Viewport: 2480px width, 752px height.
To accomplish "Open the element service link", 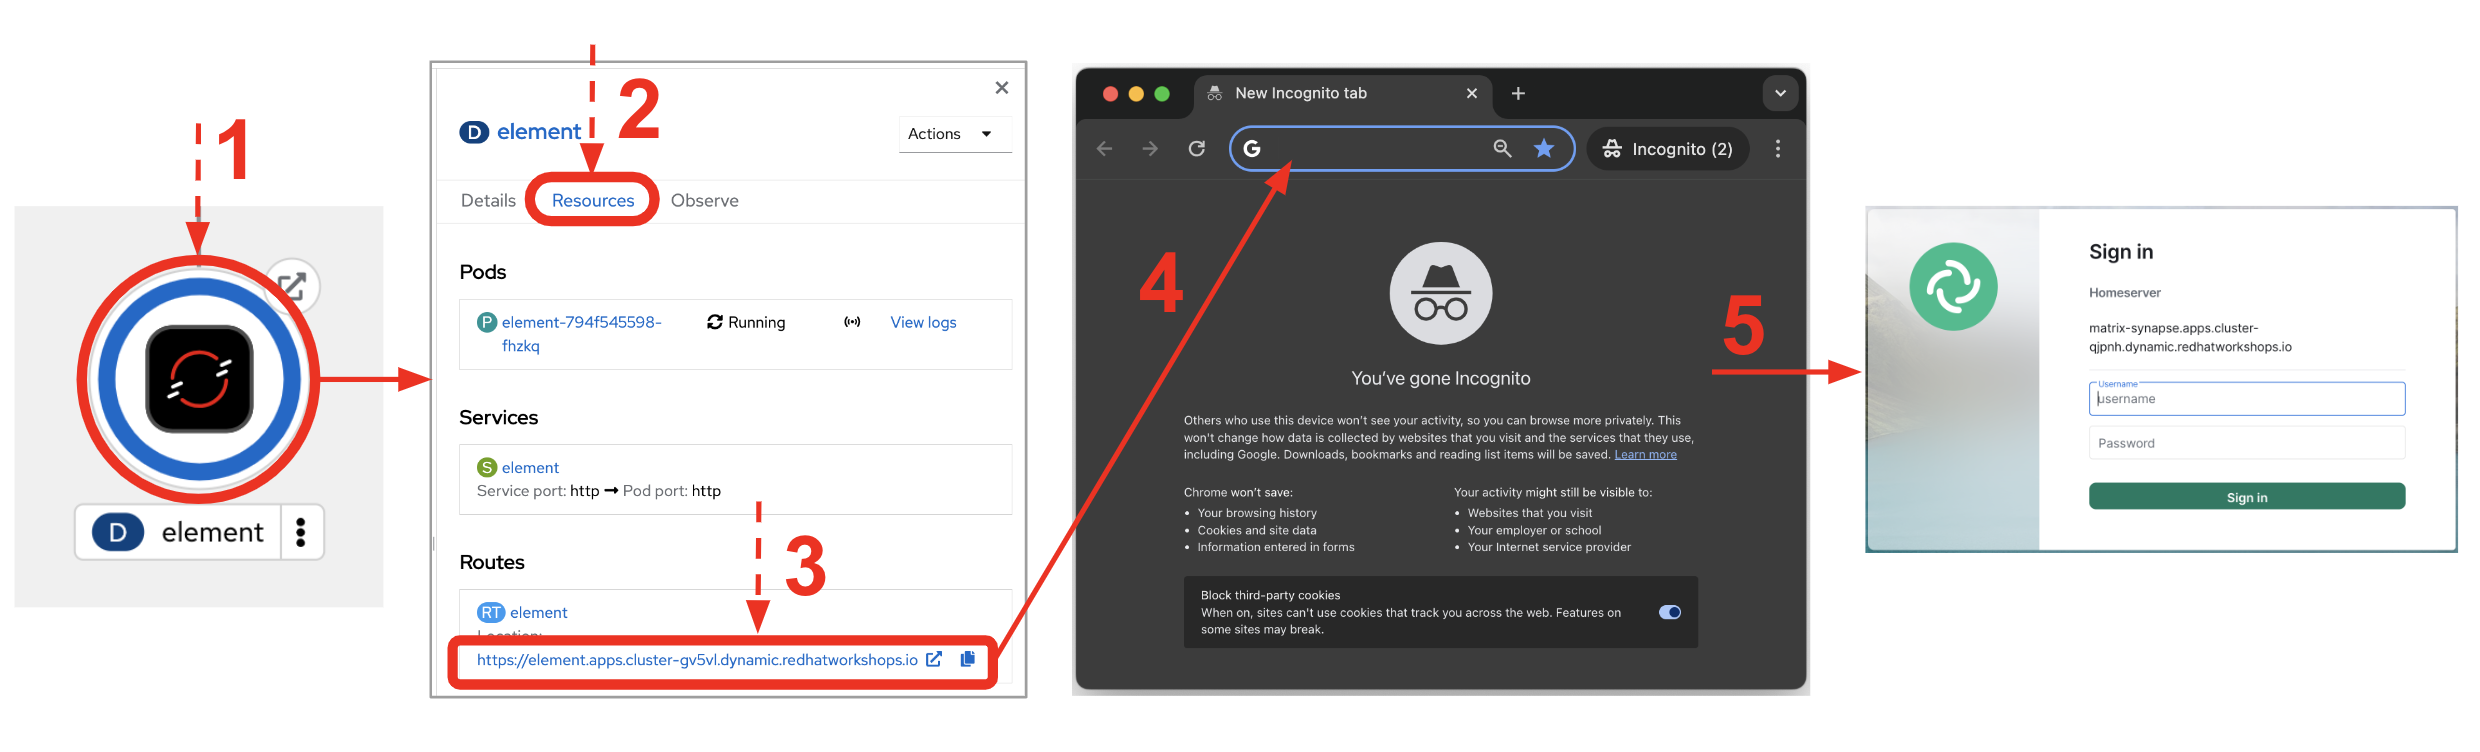I will coord(530,467).
